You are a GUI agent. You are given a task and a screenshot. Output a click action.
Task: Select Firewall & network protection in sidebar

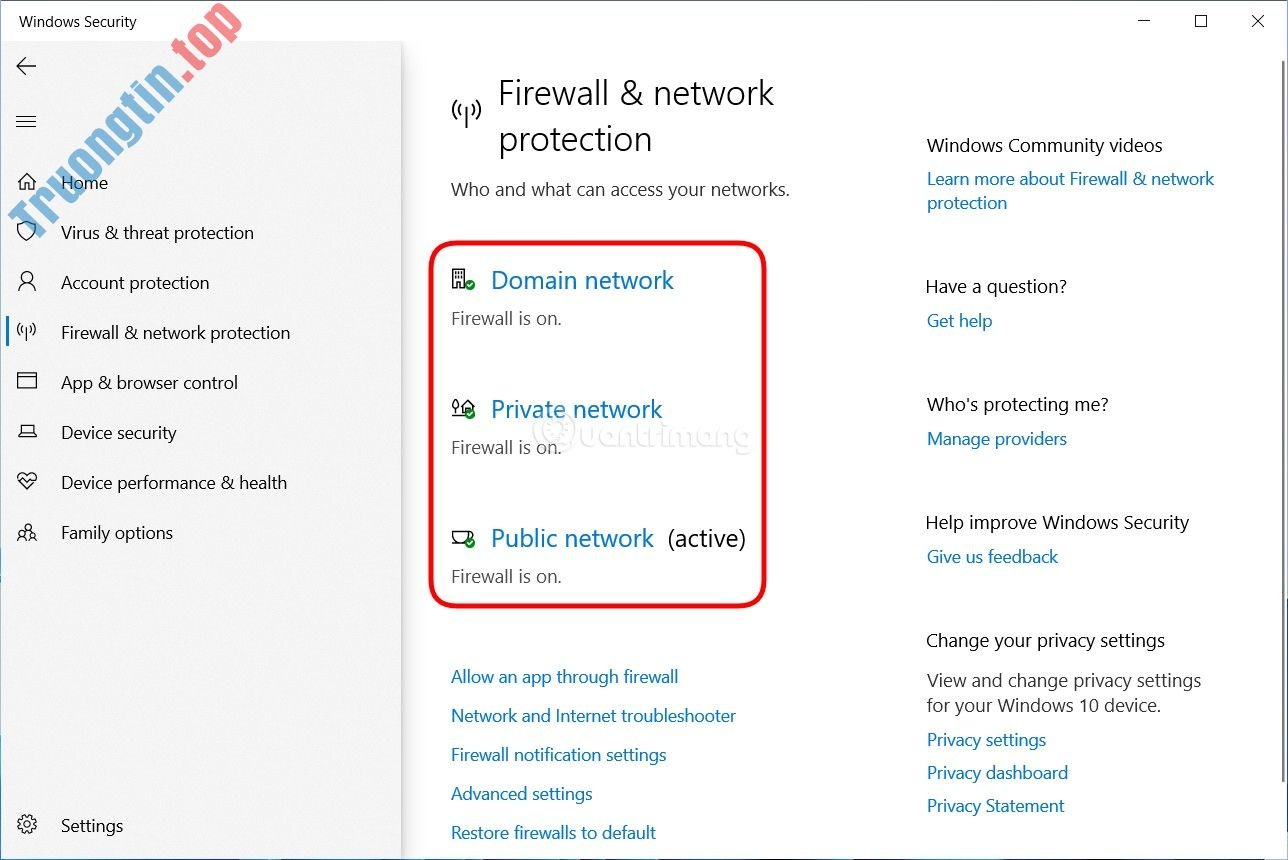click(175, 333)
